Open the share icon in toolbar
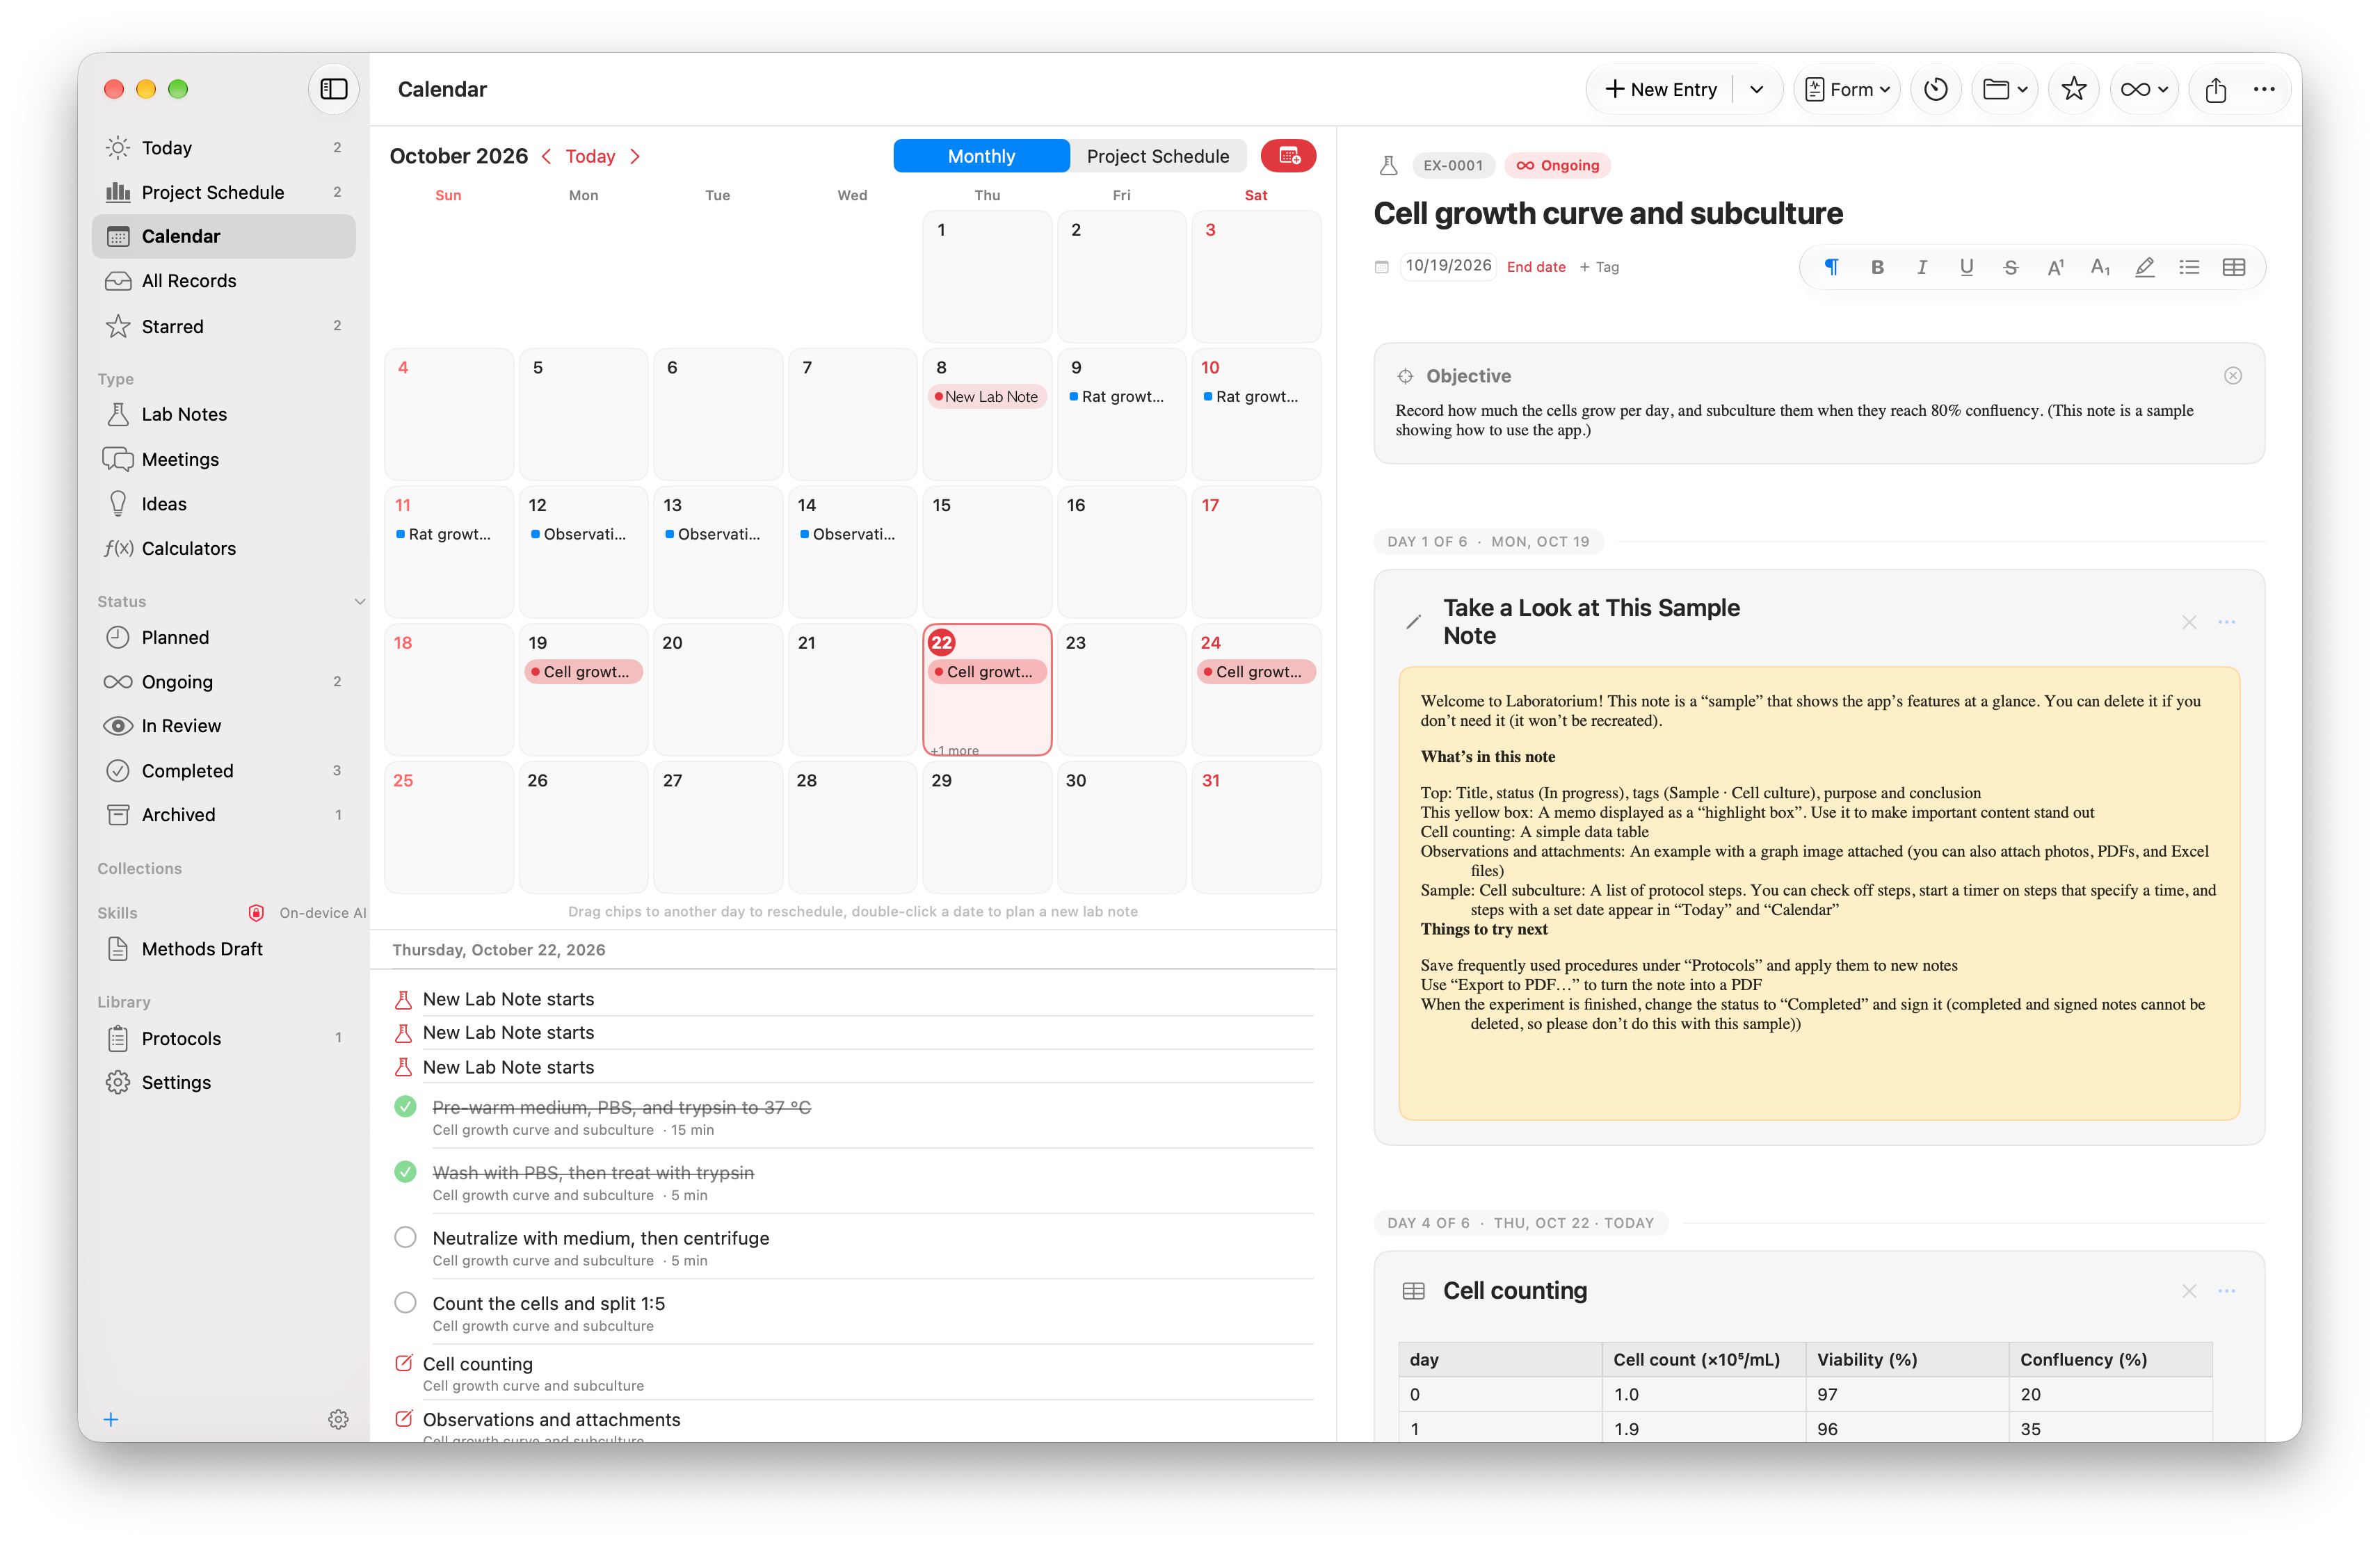The width and height of the screenshot is (2380, 1545). [2215, 89]
